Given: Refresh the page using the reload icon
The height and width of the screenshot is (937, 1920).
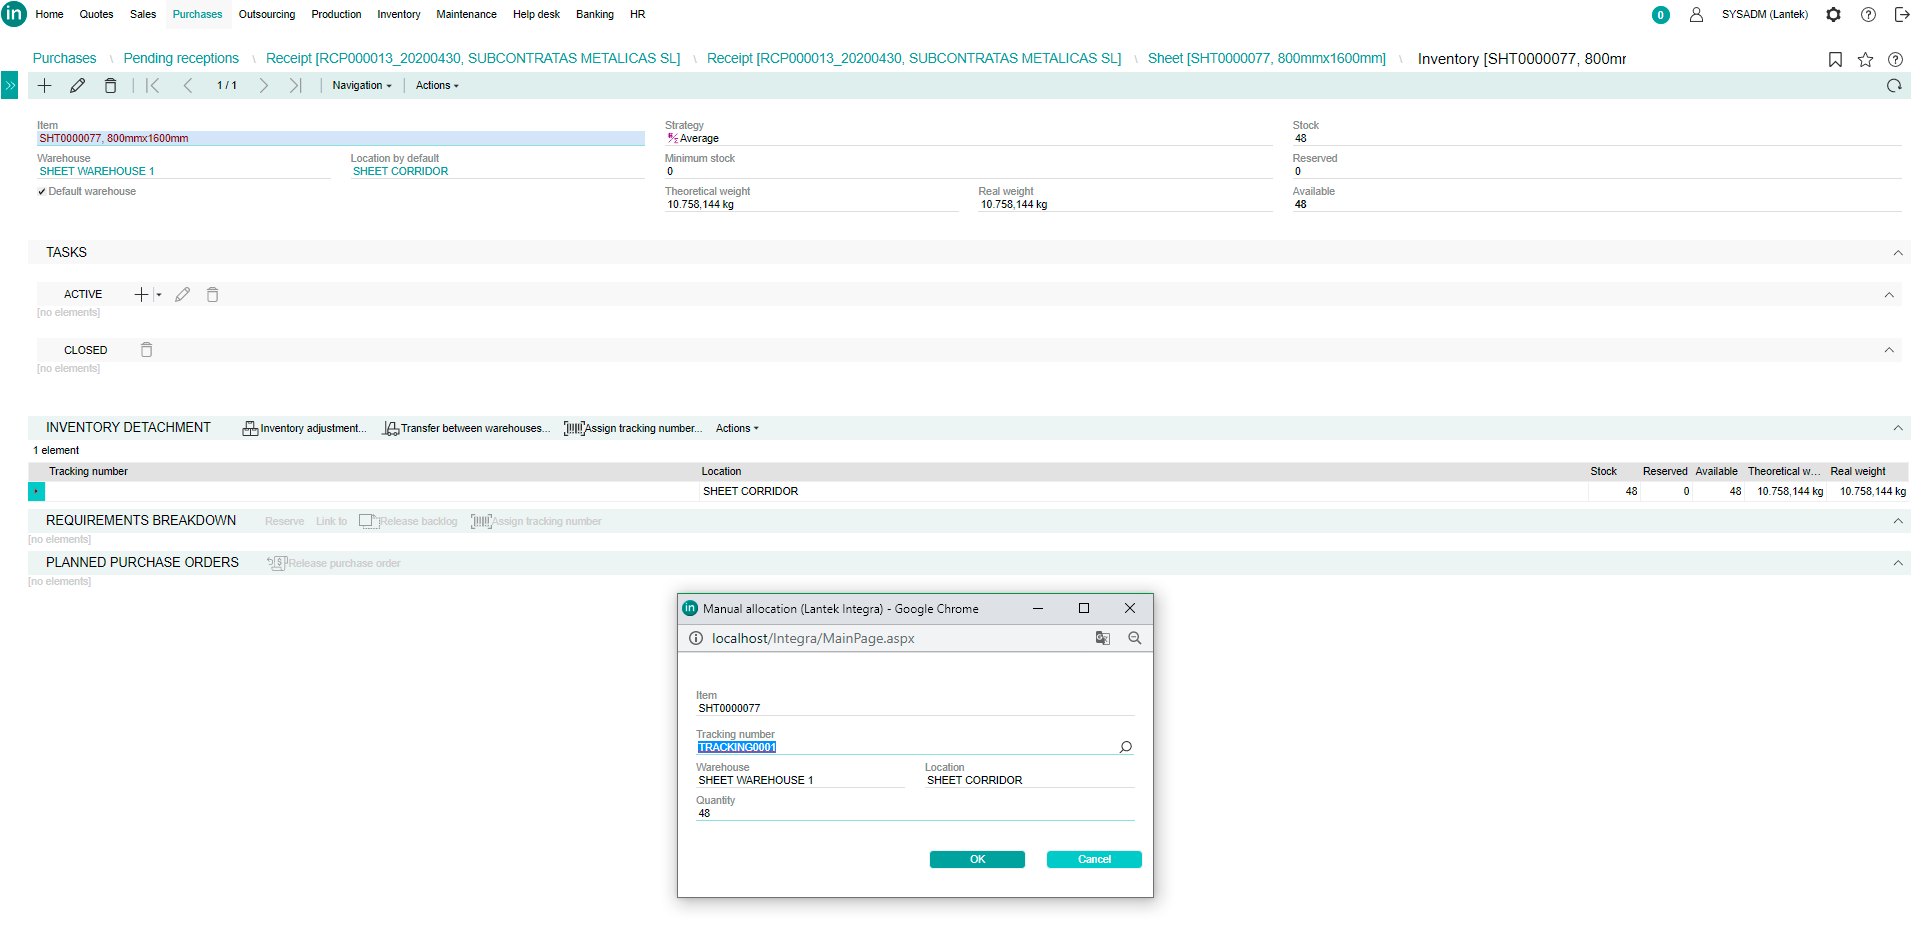Looking at the screenshot, I should click(1894, 86).
